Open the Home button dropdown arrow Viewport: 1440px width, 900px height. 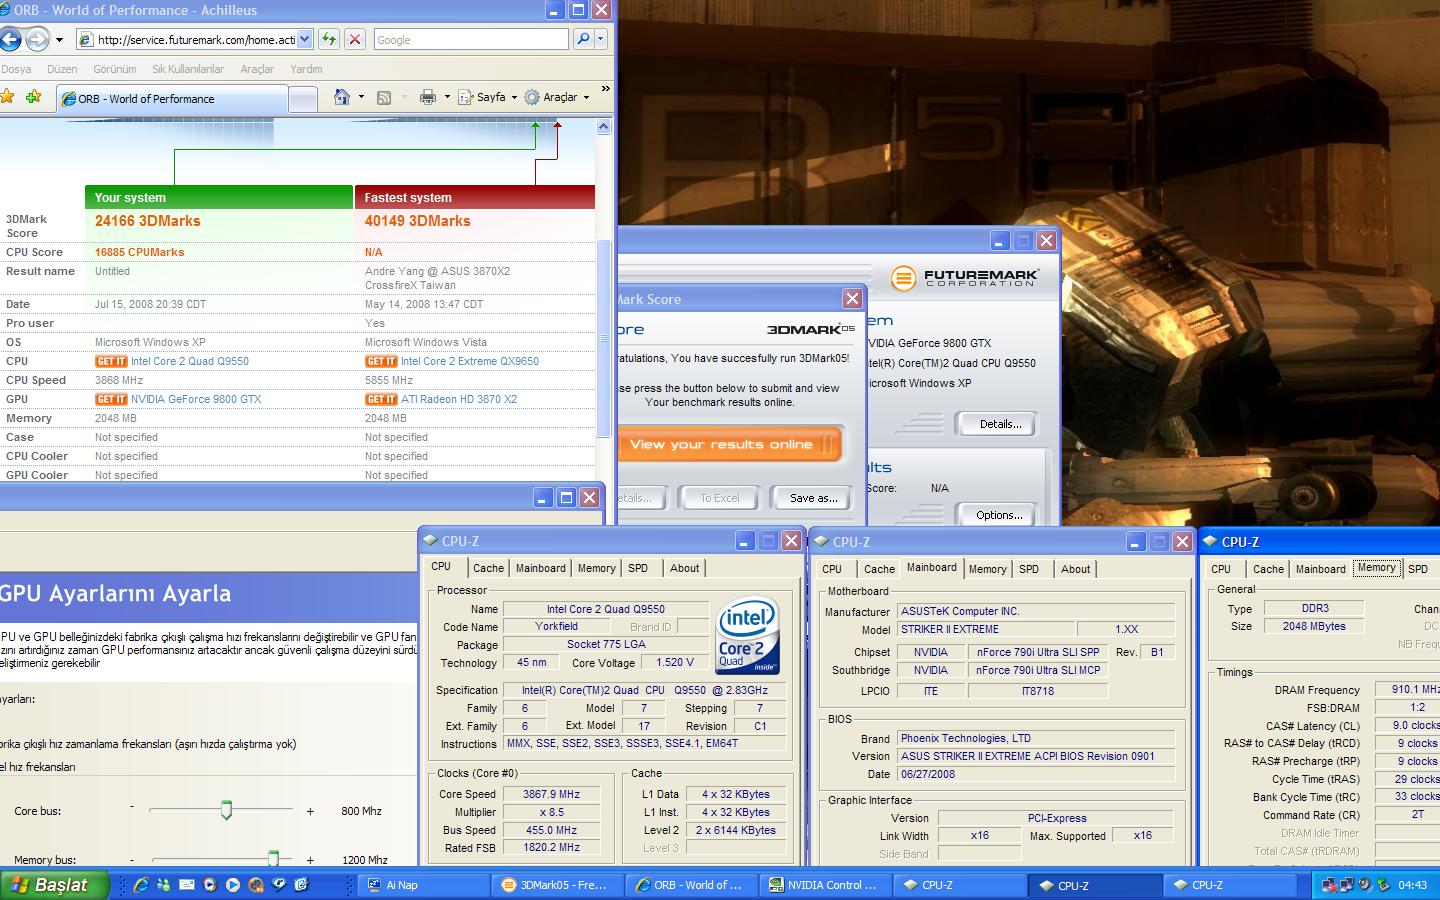coord(361,97)
